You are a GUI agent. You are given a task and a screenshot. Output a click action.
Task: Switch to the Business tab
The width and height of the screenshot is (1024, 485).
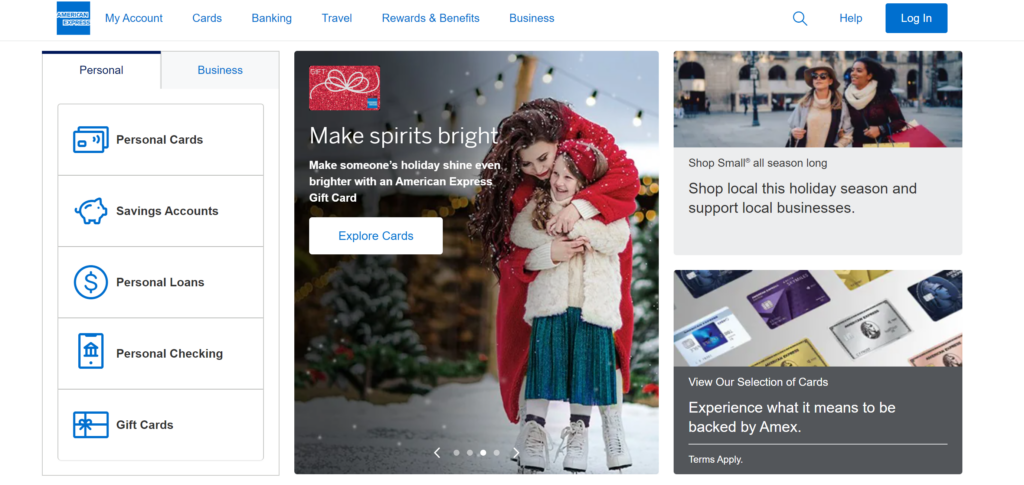coord(220,70)
